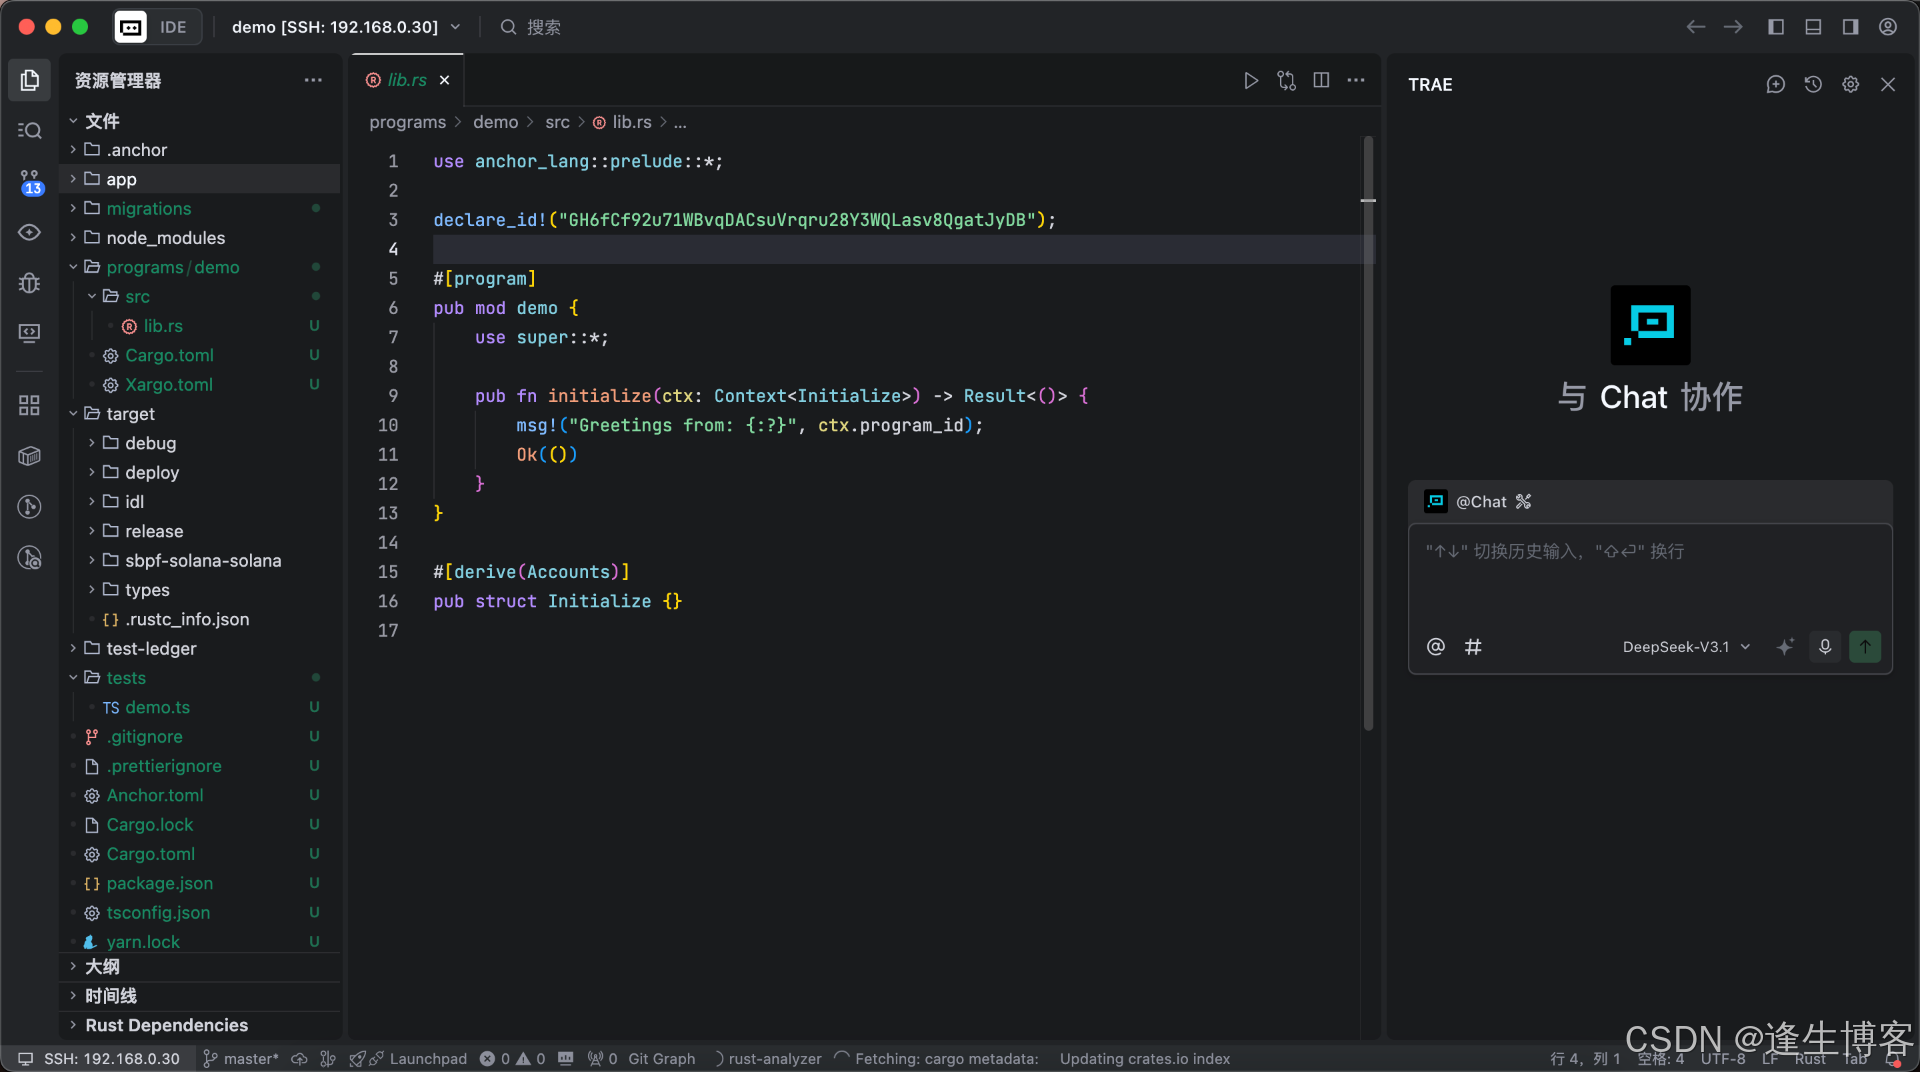Screen dimensions: 1920x1072
Task: Open Explorer panel more actions ellipsis
Action: click(x=313, y=80)
